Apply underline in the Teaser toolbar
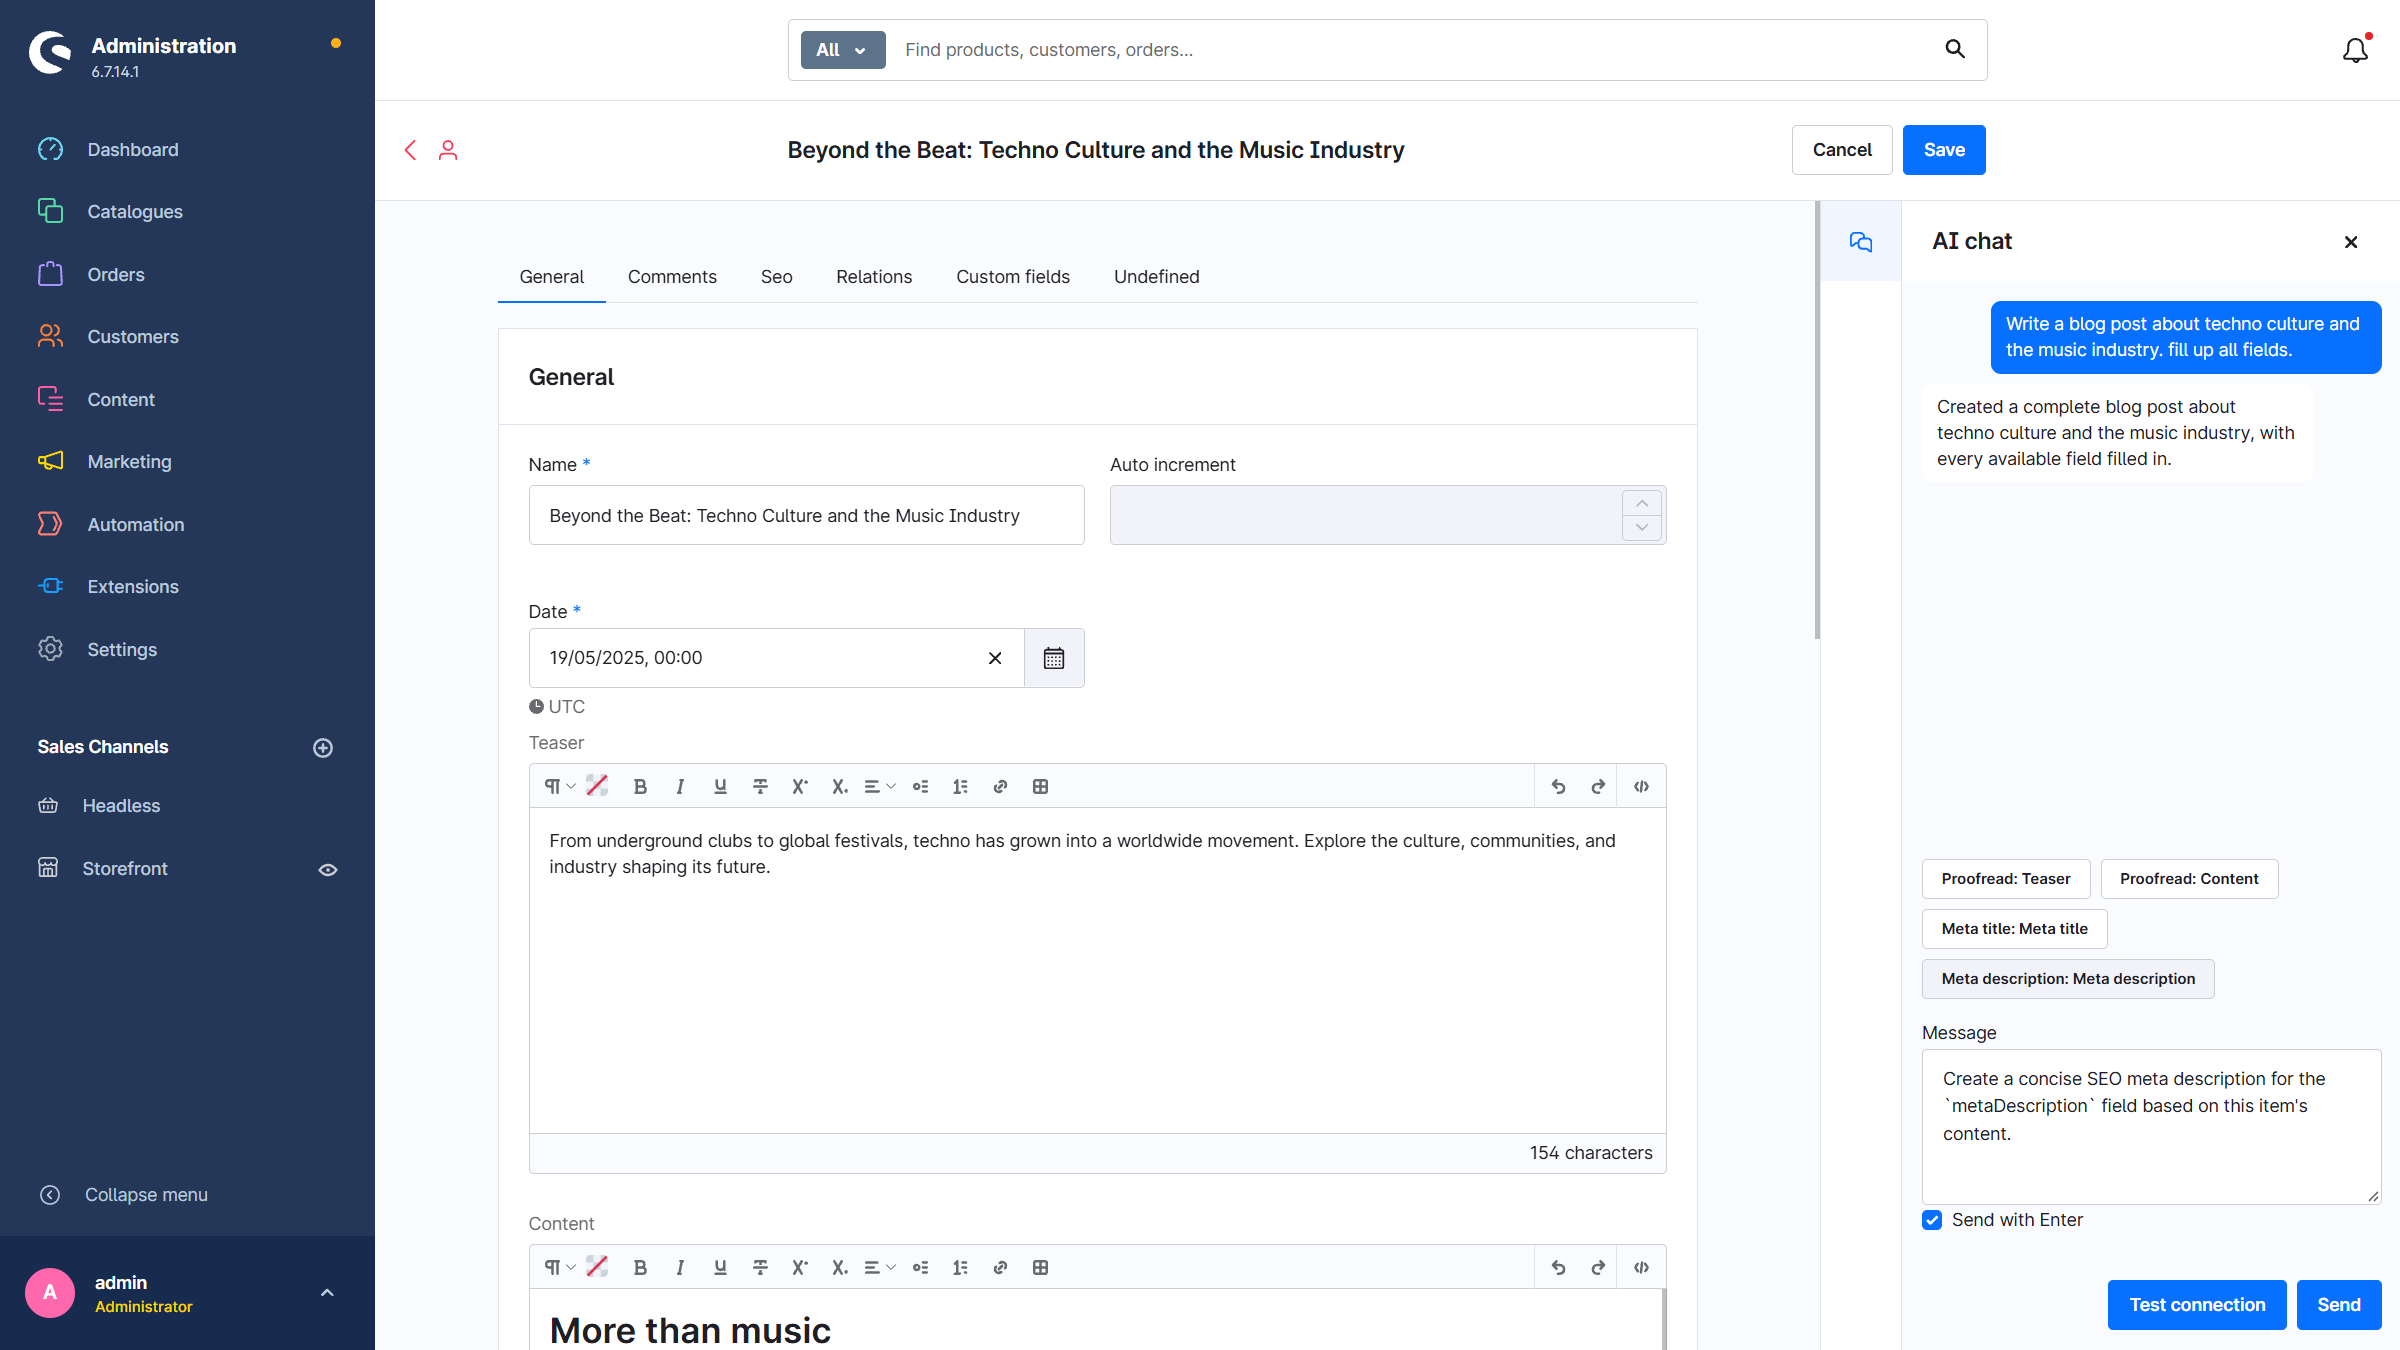Viewport: 2400px width, 1350px height. (720, 787)
